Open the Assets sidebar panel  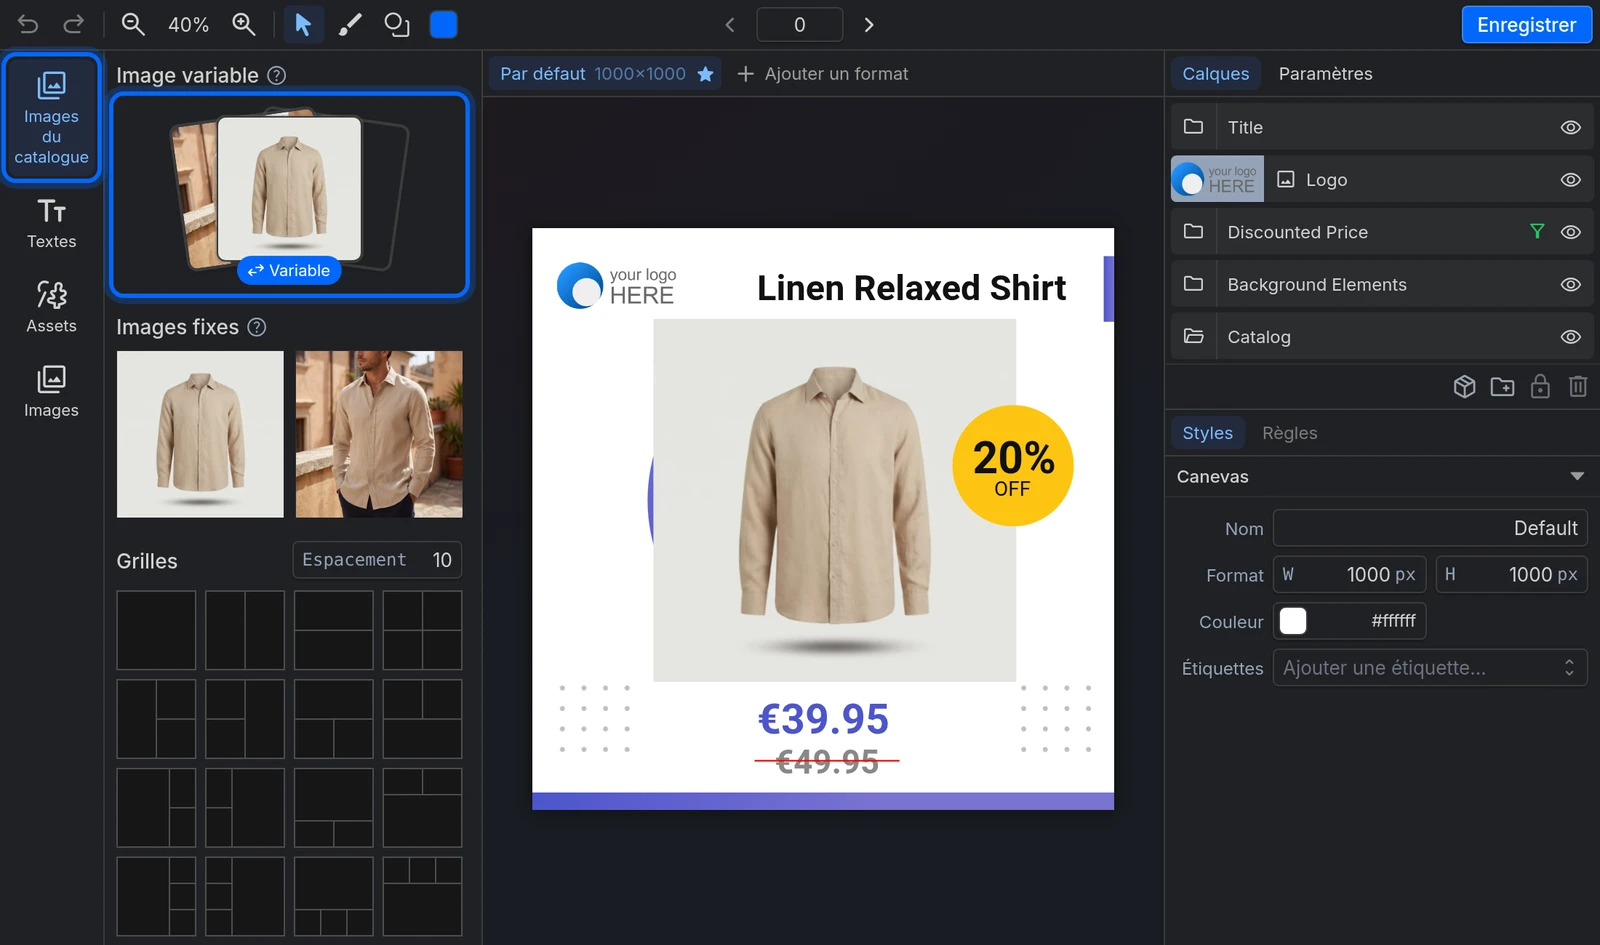pos(51,308)
